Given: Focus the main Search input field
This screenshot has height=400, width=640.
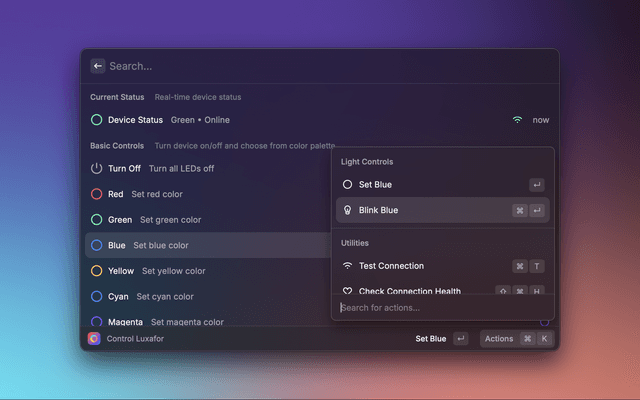Looking at the screenshot, I should point(300,66).
